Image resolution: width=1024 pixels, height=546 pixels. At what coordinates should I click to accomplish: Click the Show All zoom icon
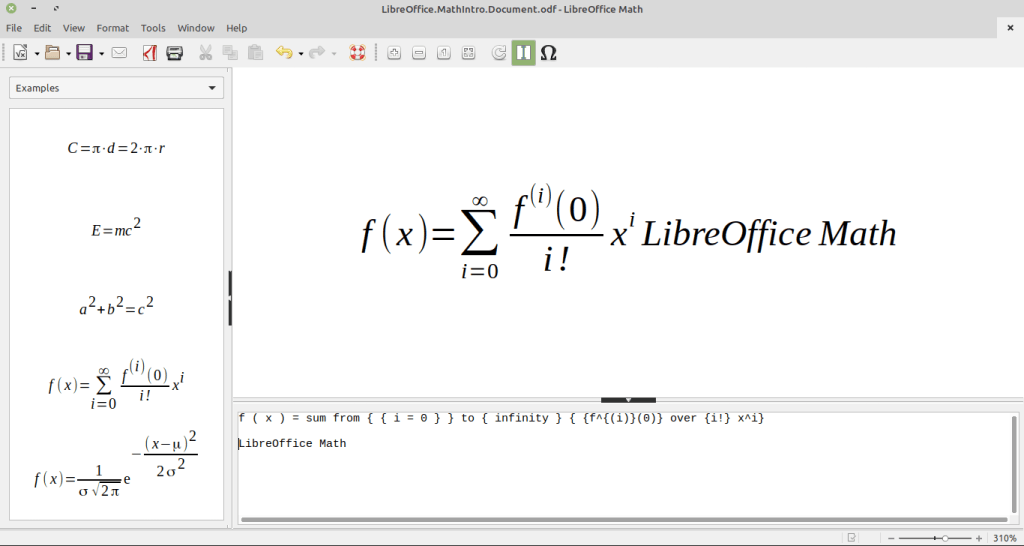(468, 53)
